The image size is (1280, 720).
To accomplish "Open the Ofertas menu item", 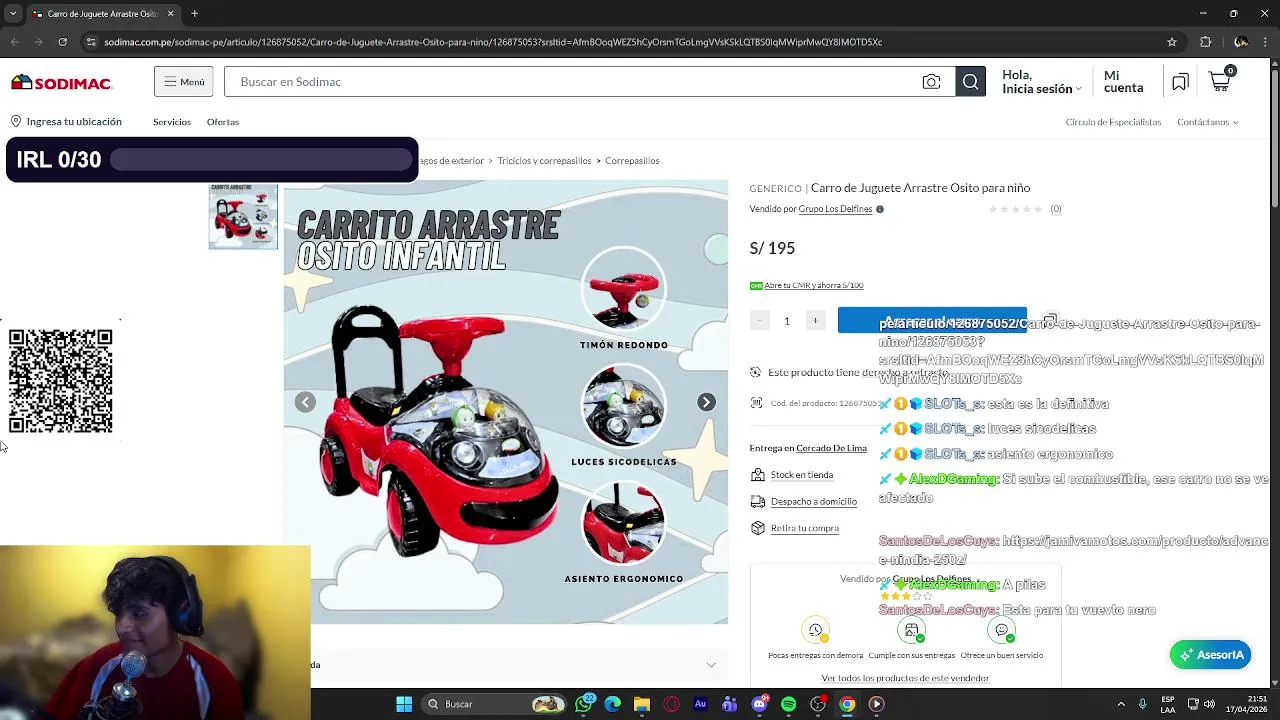I will pyautogui.click(x=222, y=122).
